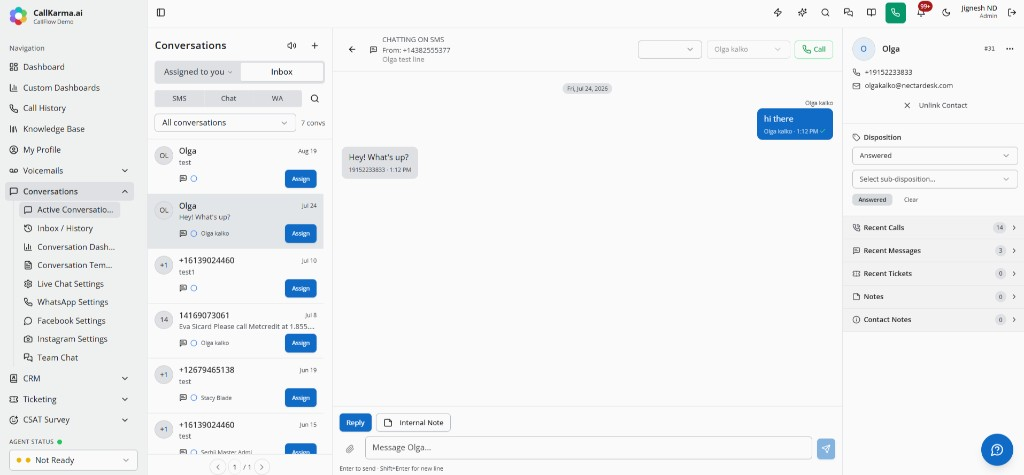Image resolution: width=1024 pixels, height=475 pixels.
Task: Select the Assigned to you tab
Action: [x=198, y=72]
